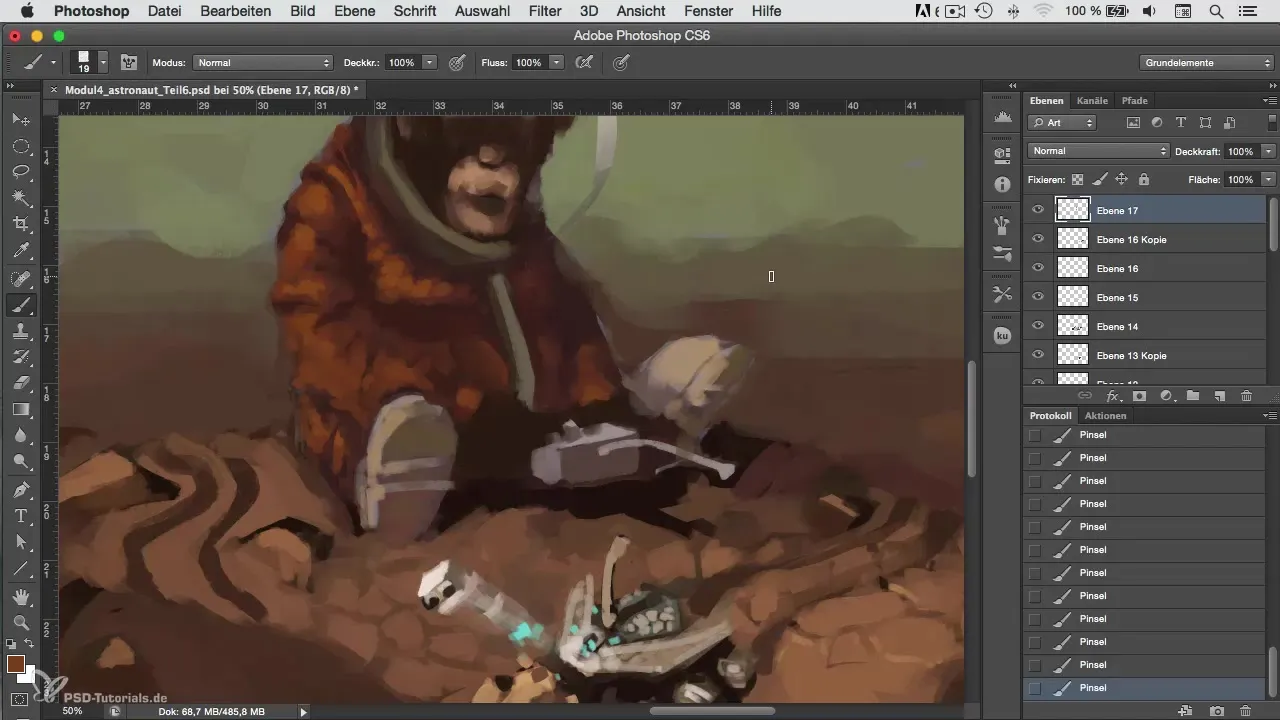Open the Auswahl menu
Viewport: 1280px width, 720px height.
point(481,11)
